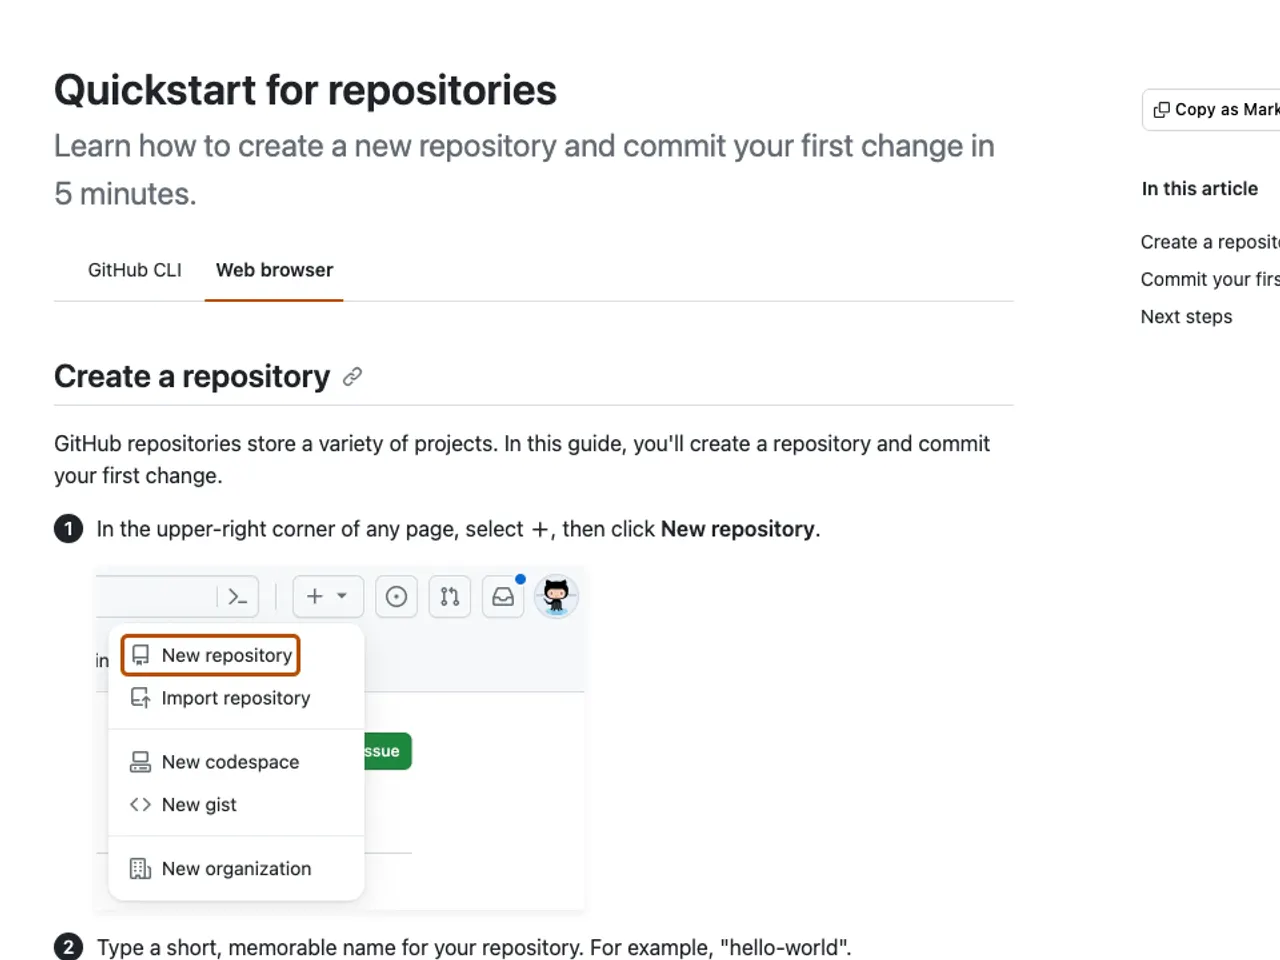The width and height of the screenshot is (1280, 960).
Task: Click bold 'New repository' text in step one
Action: tap(738, 529)
